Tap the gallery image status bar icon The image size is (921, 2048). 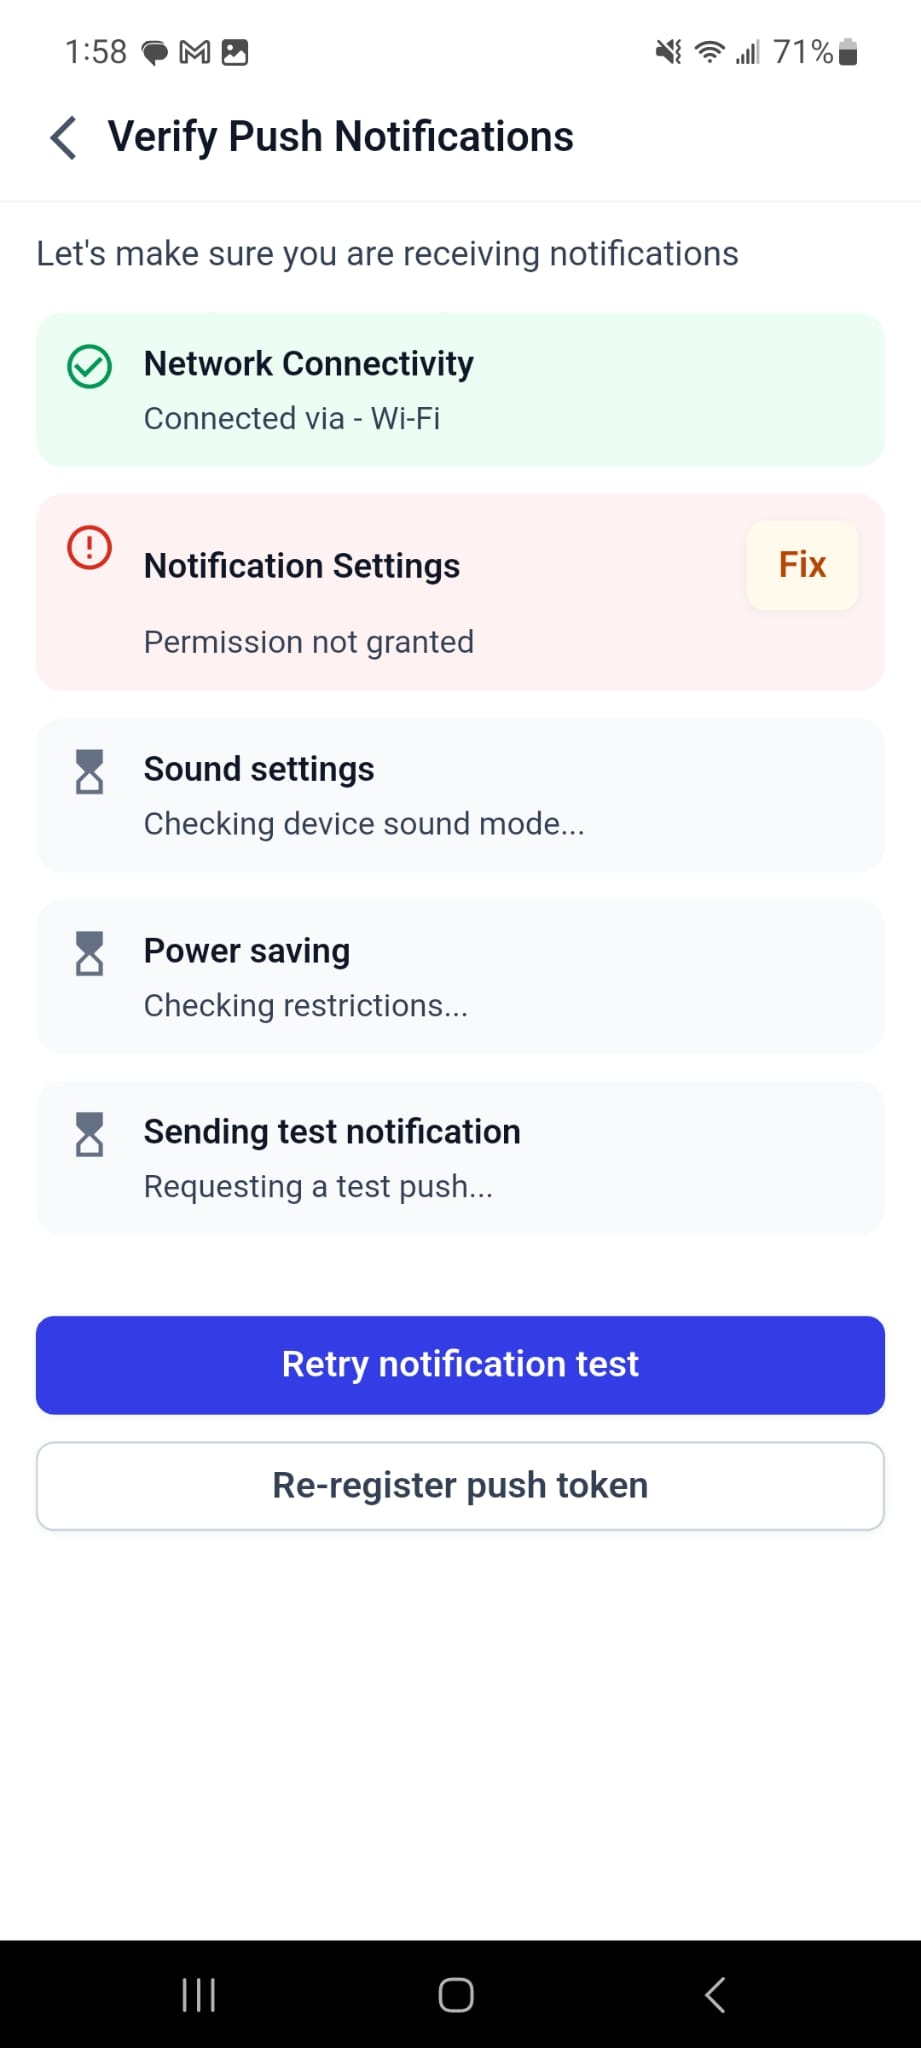pos(235,52)
